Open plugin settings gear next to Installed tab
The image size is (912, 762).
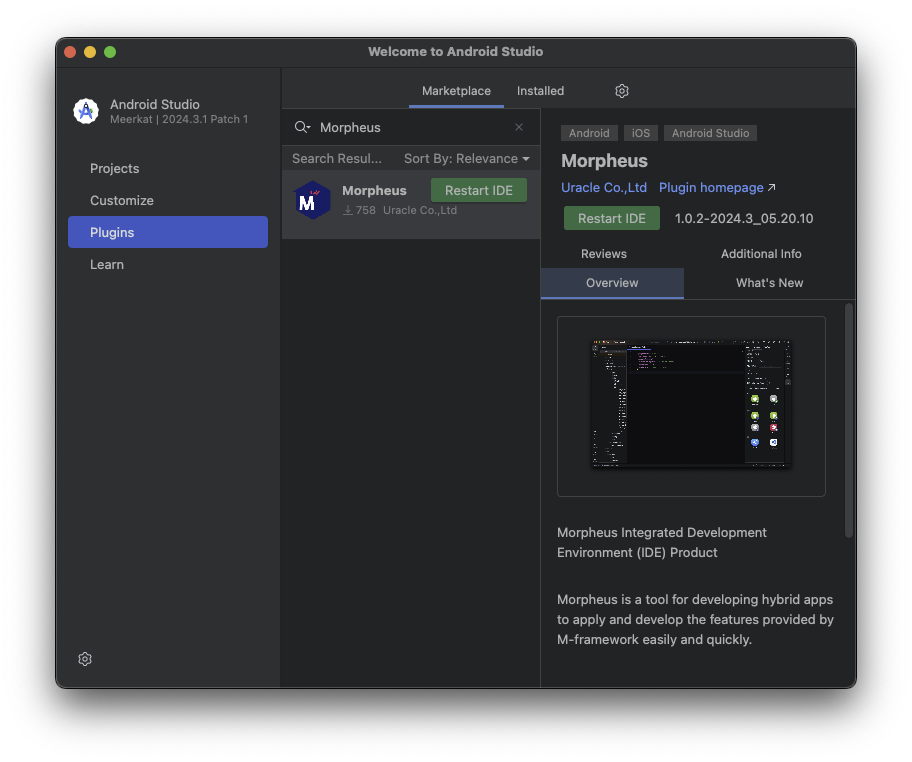click(x=622, y=91)
